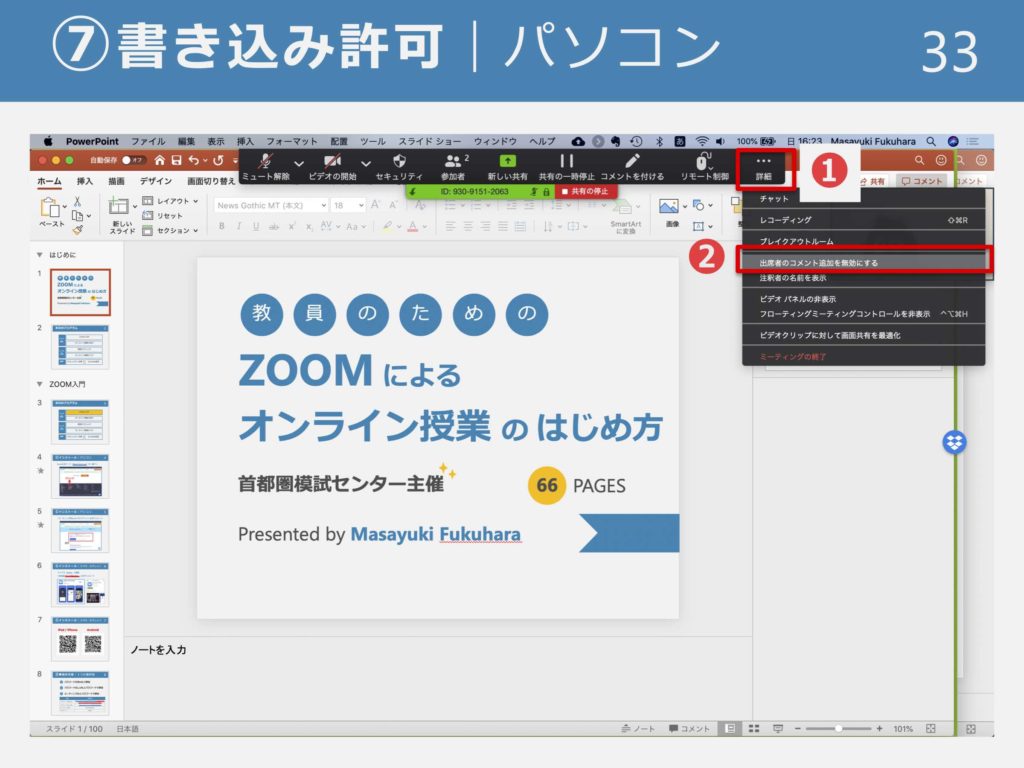The image size is (1024, 768).
Task: Collapse the はじめに section
Action: [x=40, y=255]
